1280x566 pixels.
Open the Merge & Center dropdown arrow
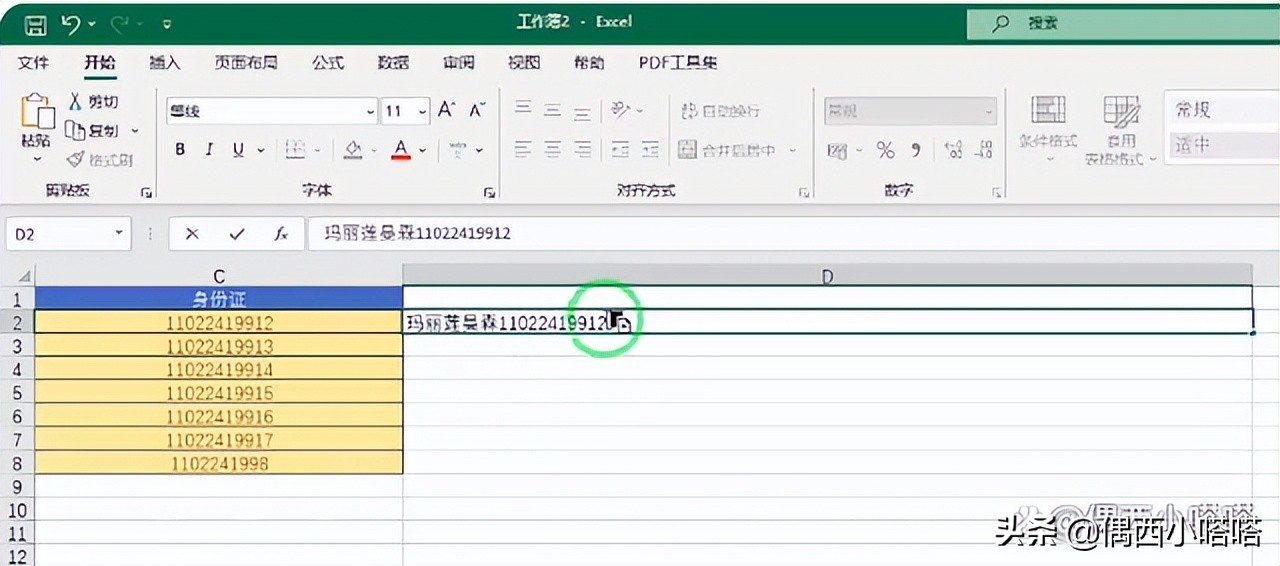pyautogui.click(x=792, y=151)
